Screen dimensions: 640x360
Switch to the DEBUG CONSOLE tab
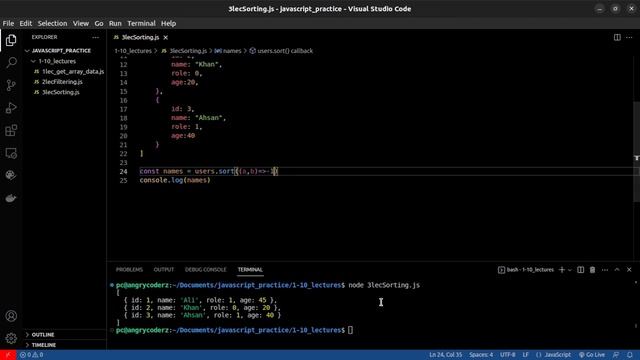(x=205, y=270)
